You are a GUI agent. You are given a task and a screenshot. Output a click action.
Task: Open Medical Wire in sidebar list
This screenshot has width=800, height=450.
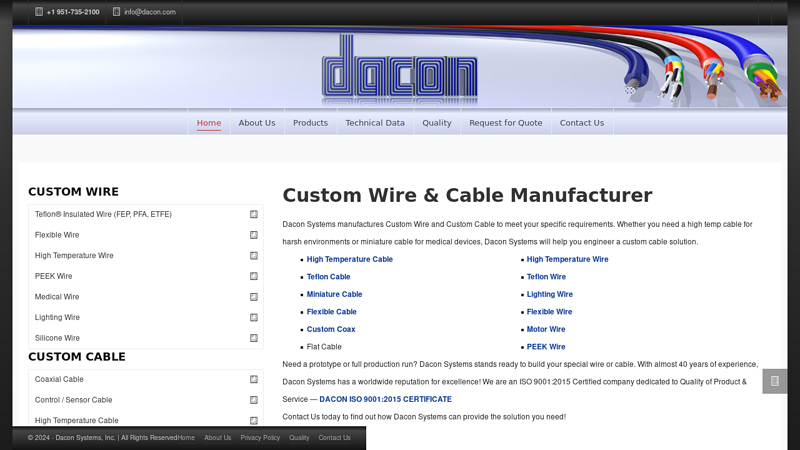point(57,296)
